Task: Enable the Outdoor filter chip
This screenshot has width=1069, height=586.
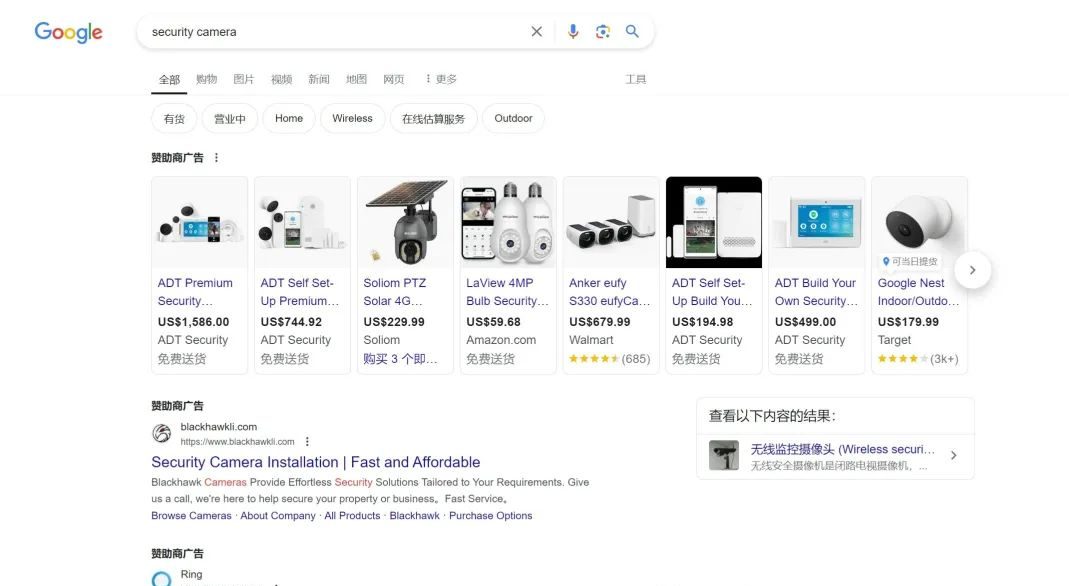Action: click(x=513, y=118)
